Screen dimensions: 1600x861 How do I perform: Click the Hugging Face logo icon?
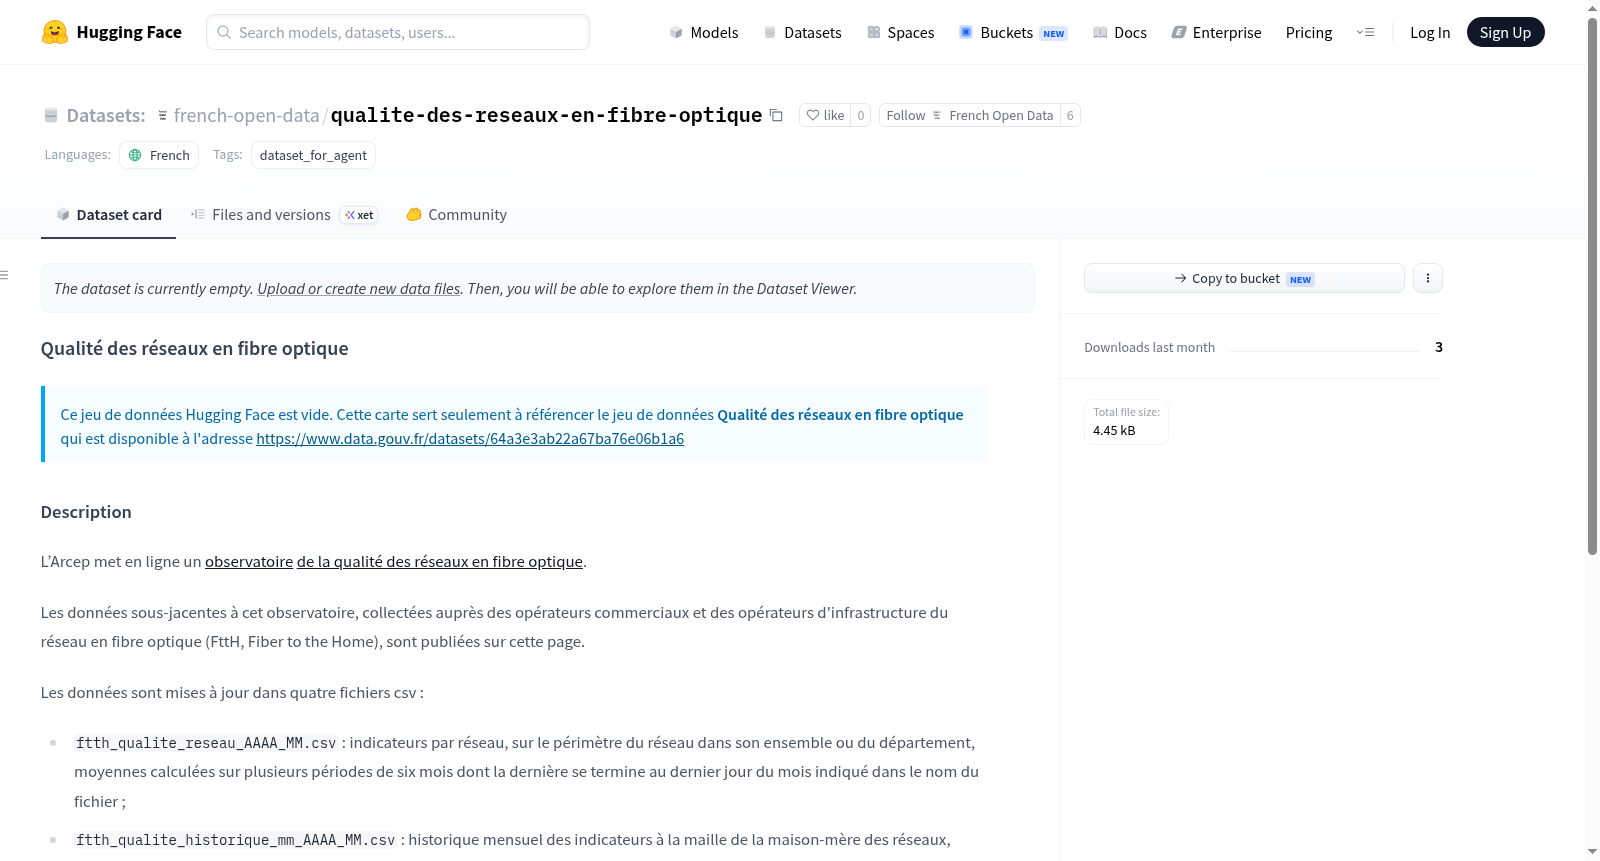pos(55,32)
